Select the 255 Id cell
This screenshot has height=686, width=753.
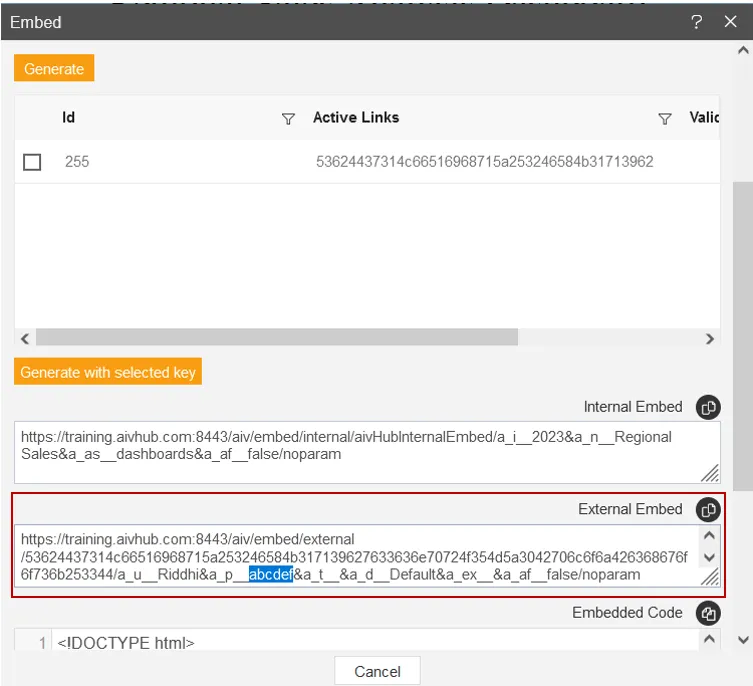tap(77, 161)
